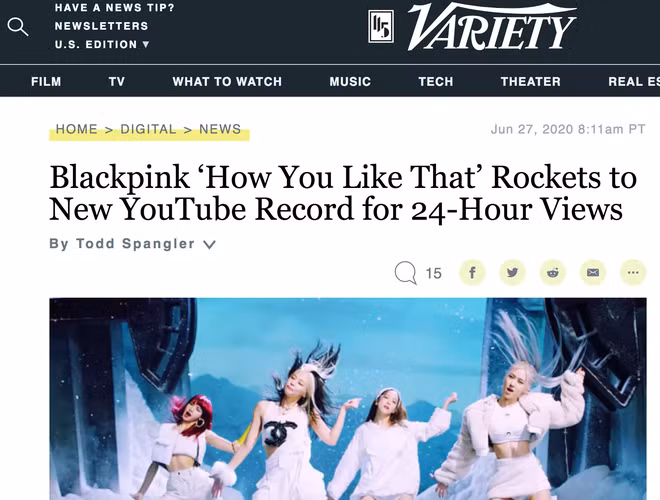Open the What To Watch section

tap(227, 81)
